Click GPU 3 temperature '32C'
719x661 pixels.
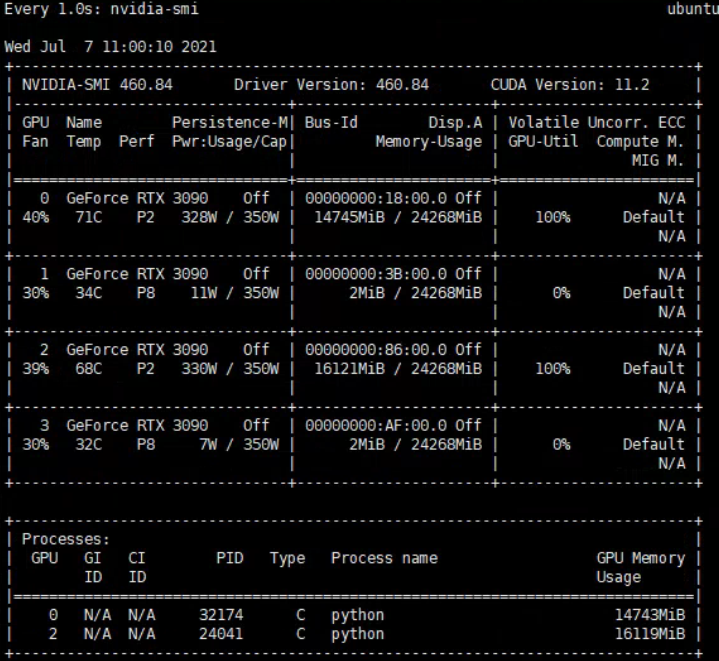(88, 444)
